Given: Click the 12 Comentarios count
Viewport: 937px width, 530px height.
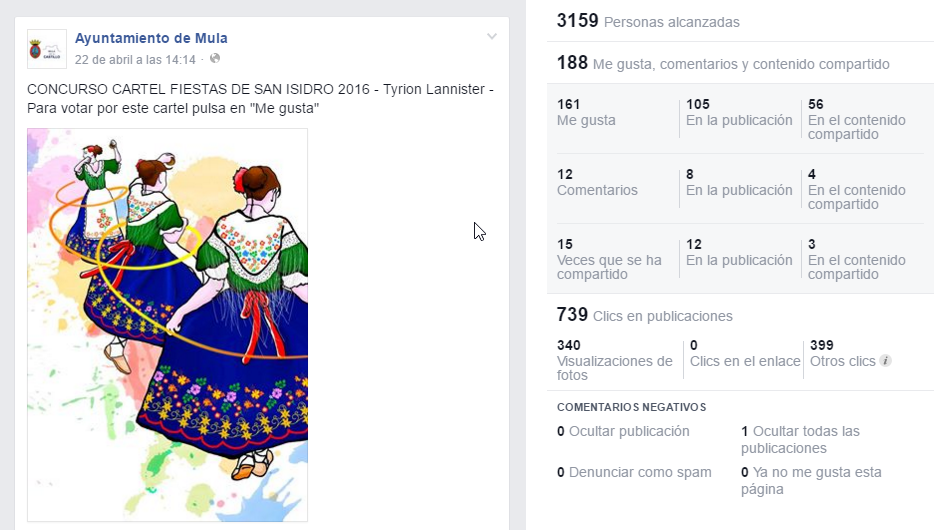Looking at the screenshot, I should 597,182.
